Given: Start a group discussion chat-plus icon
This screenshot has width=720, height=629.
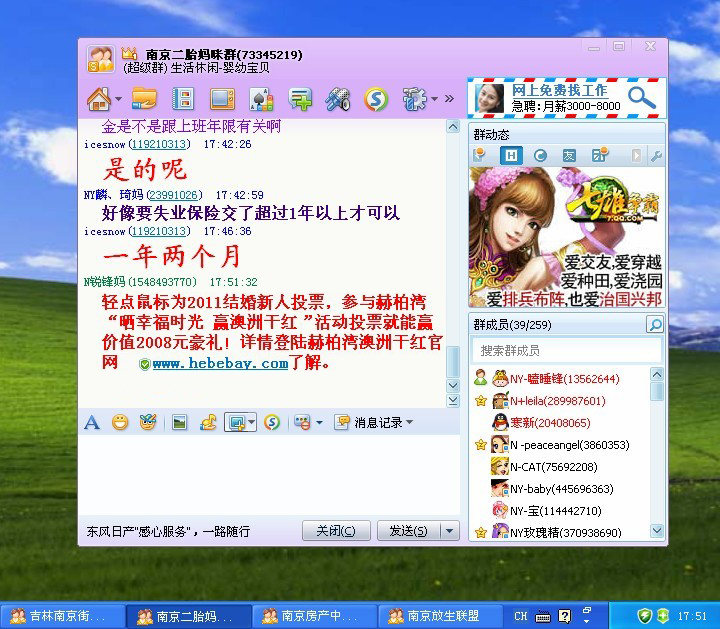Looking at the screenshot, I should tap(300, 99).
